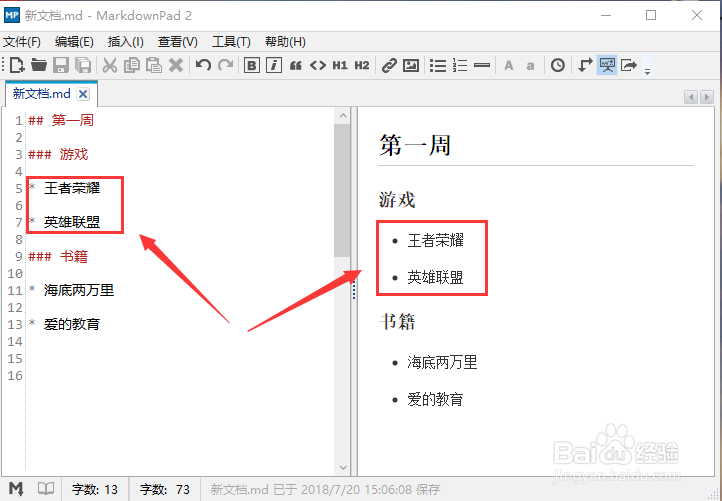Open a file using the folder icon
This screenshot has width=722, height=501.
(x=39, y=65)
